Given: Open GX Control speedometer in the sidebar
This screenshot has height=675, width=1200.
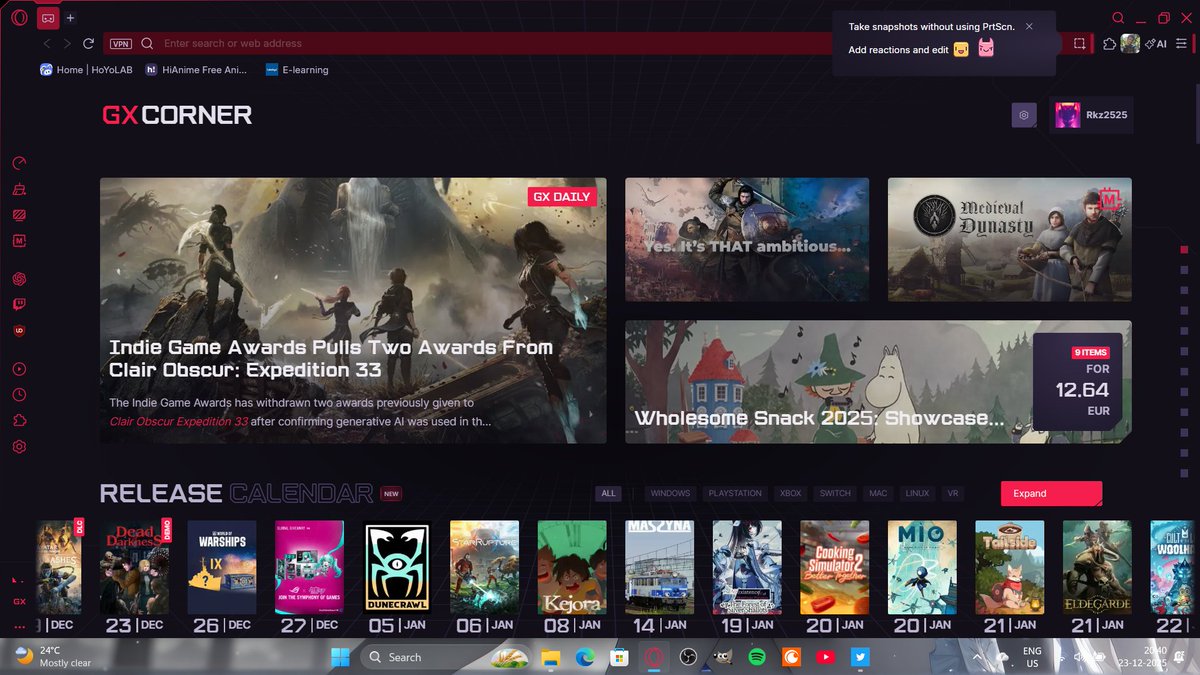Looking at the screenshot, I should point(19,164).
